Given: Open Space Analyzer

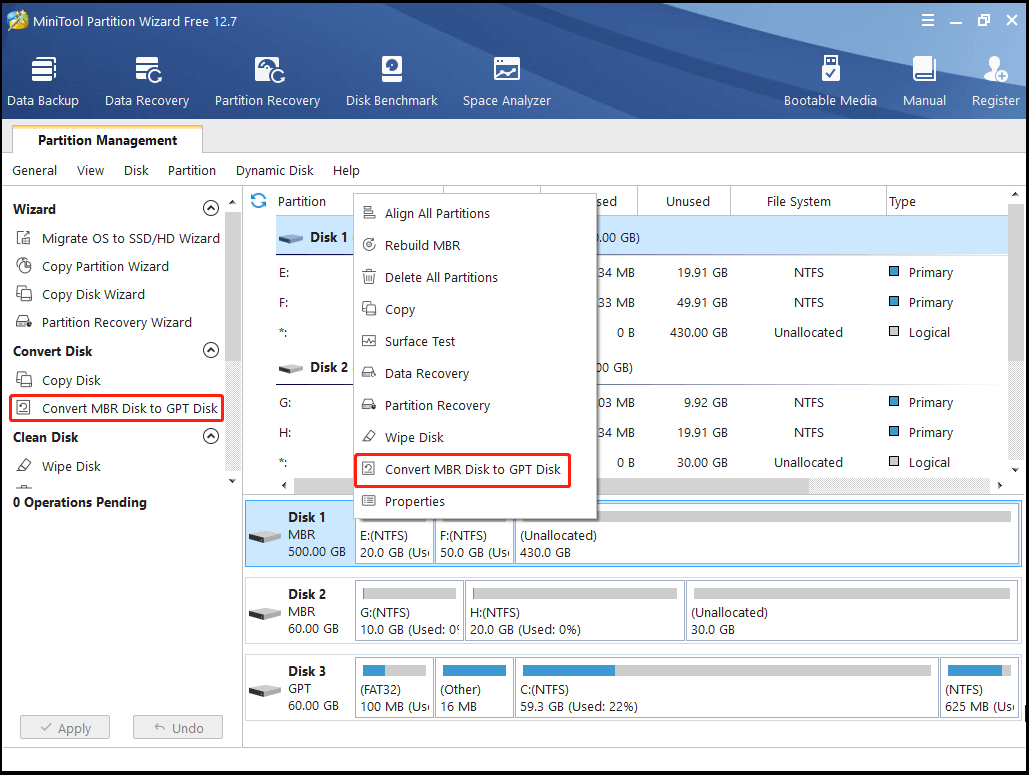Looking at the screenshot, I should [507, 81].
